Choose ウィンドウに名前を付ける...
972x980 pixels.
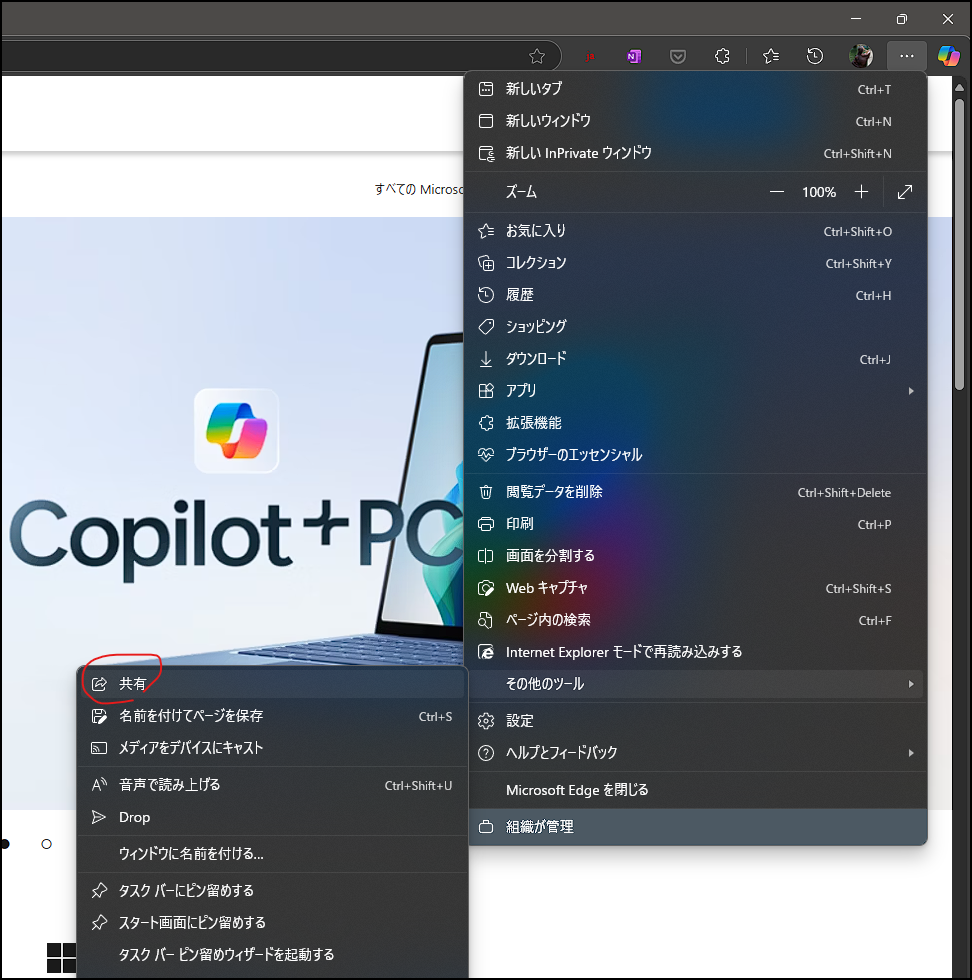point(273,854)
